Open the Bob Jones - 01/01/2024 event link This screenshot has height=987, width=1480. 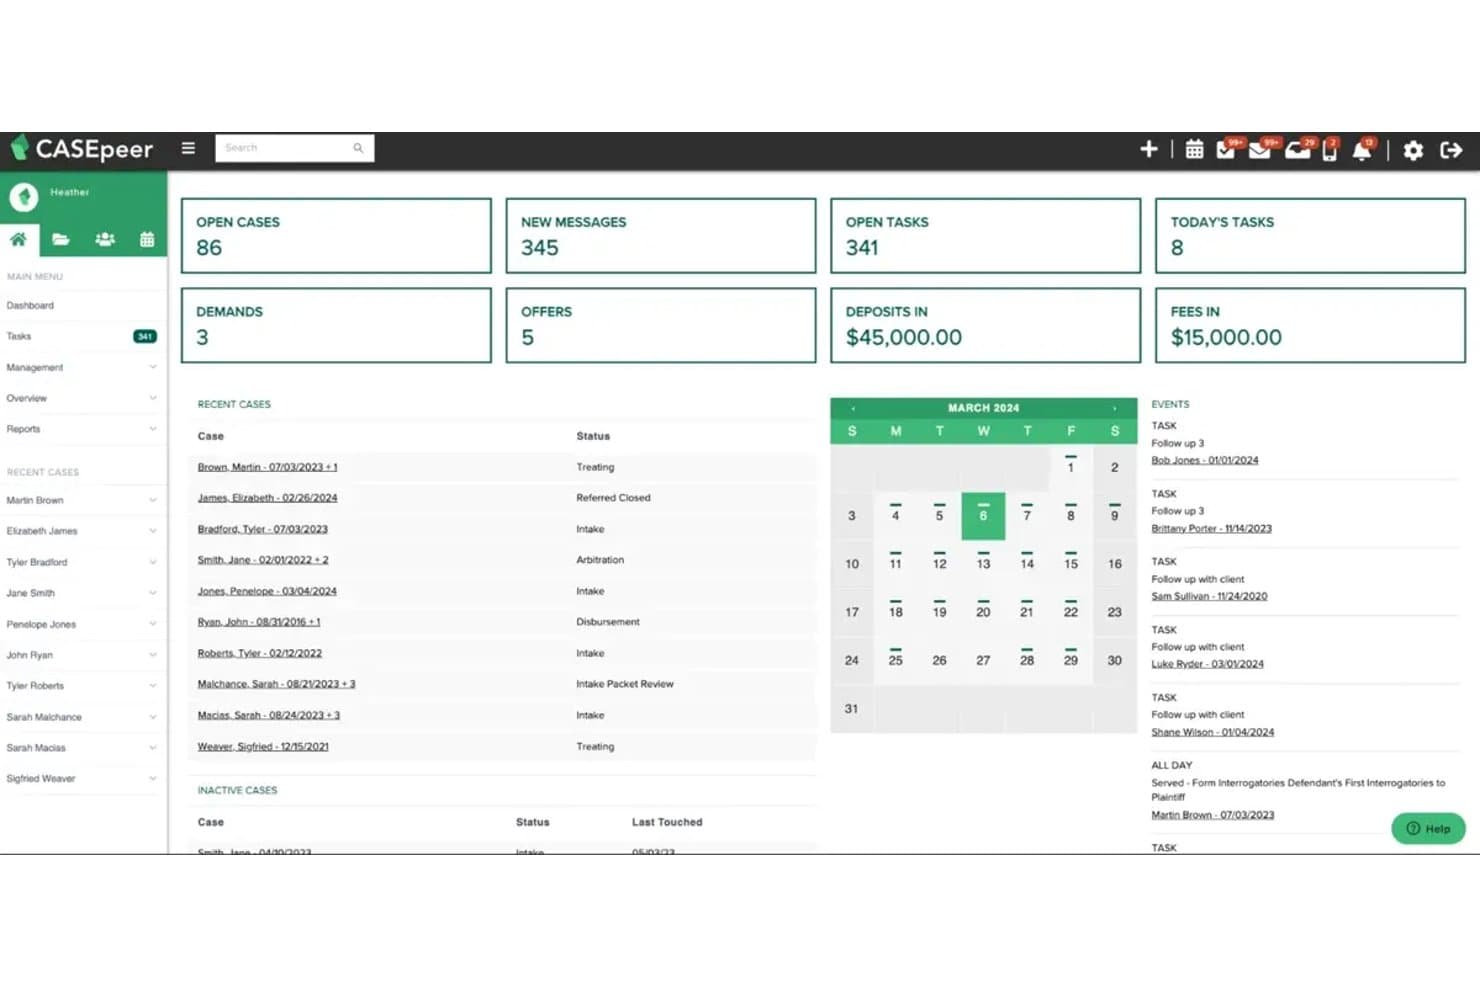(1205, 460)
